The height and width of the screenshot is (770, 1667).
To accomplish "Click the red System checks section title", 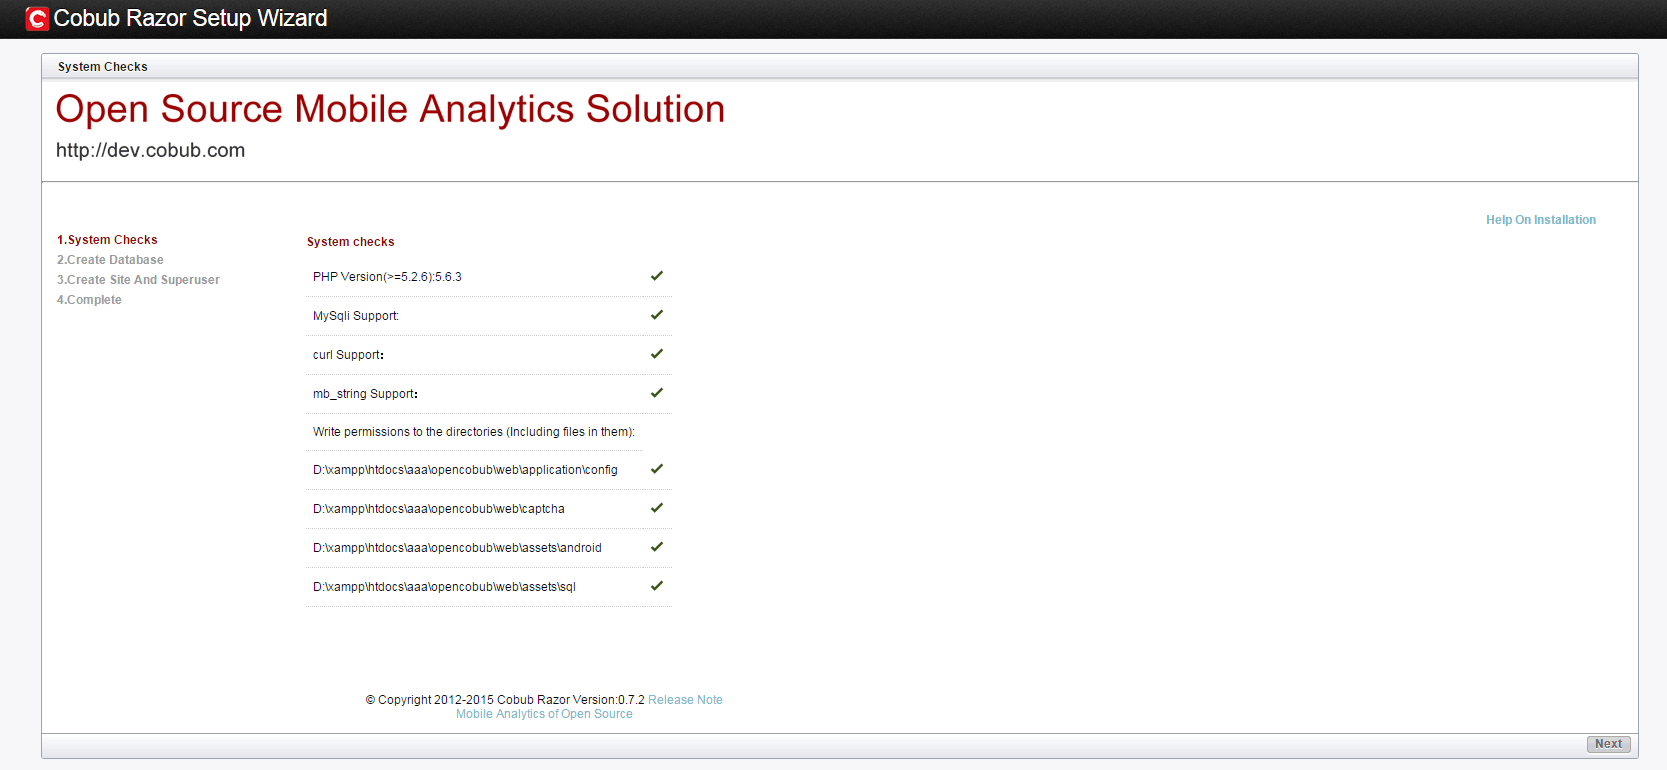I will [350, 242].
